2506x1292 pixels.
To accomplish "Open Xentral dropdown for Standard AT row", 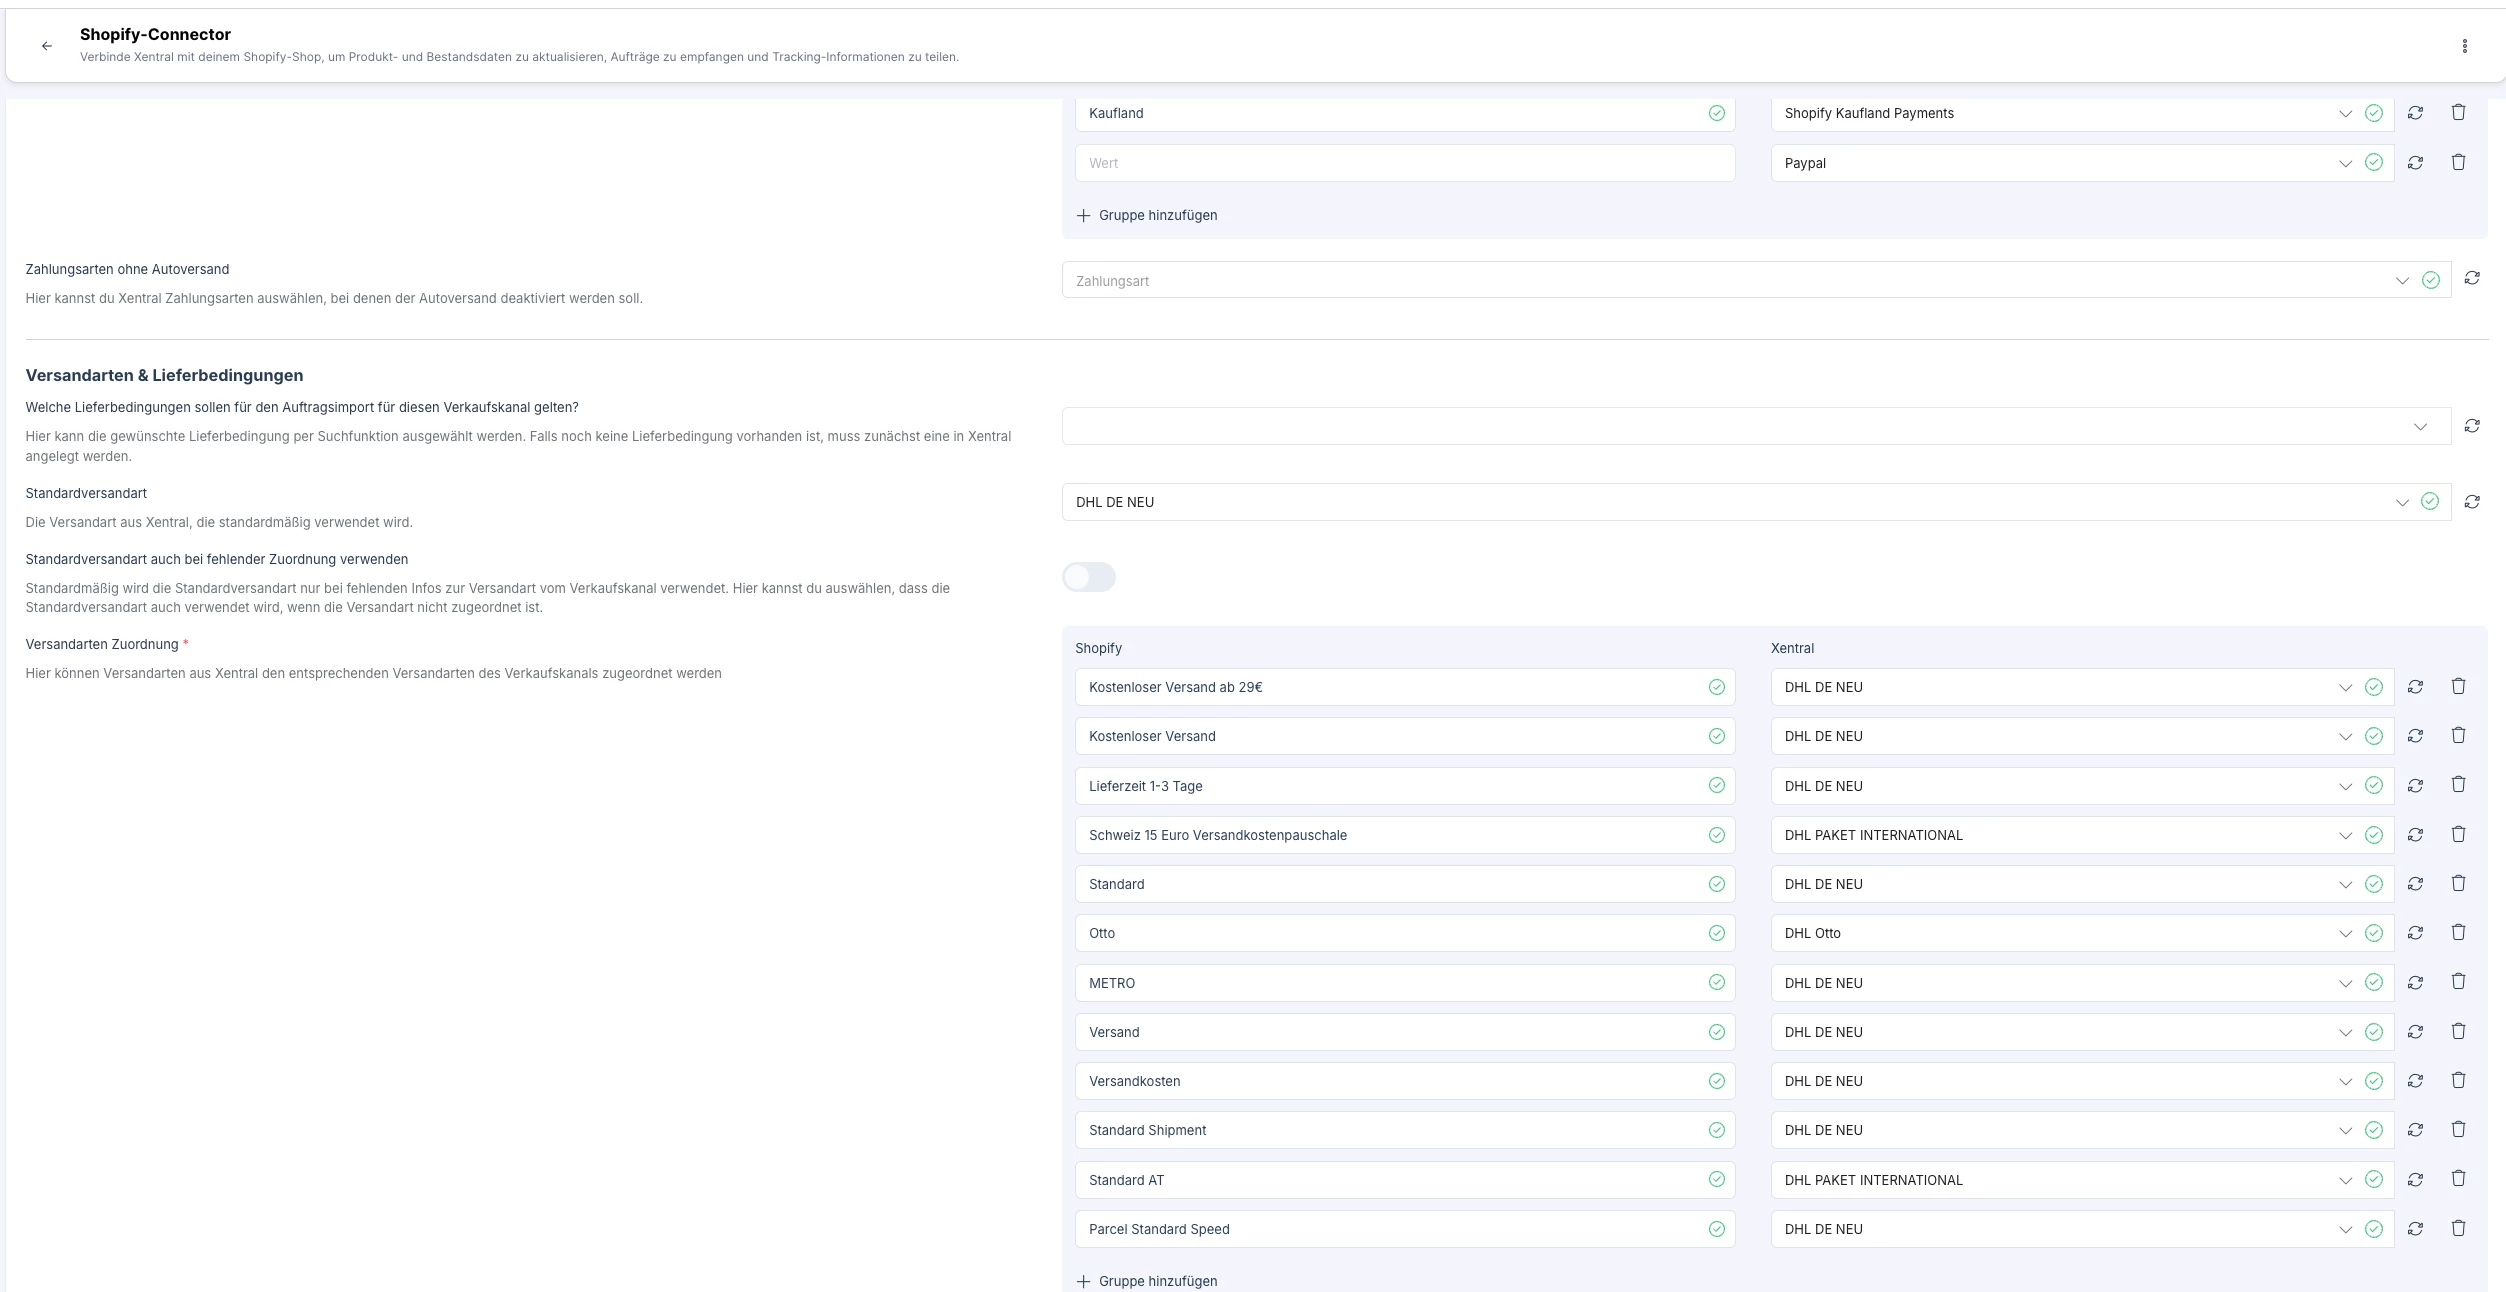I will pos(2060,1180).
